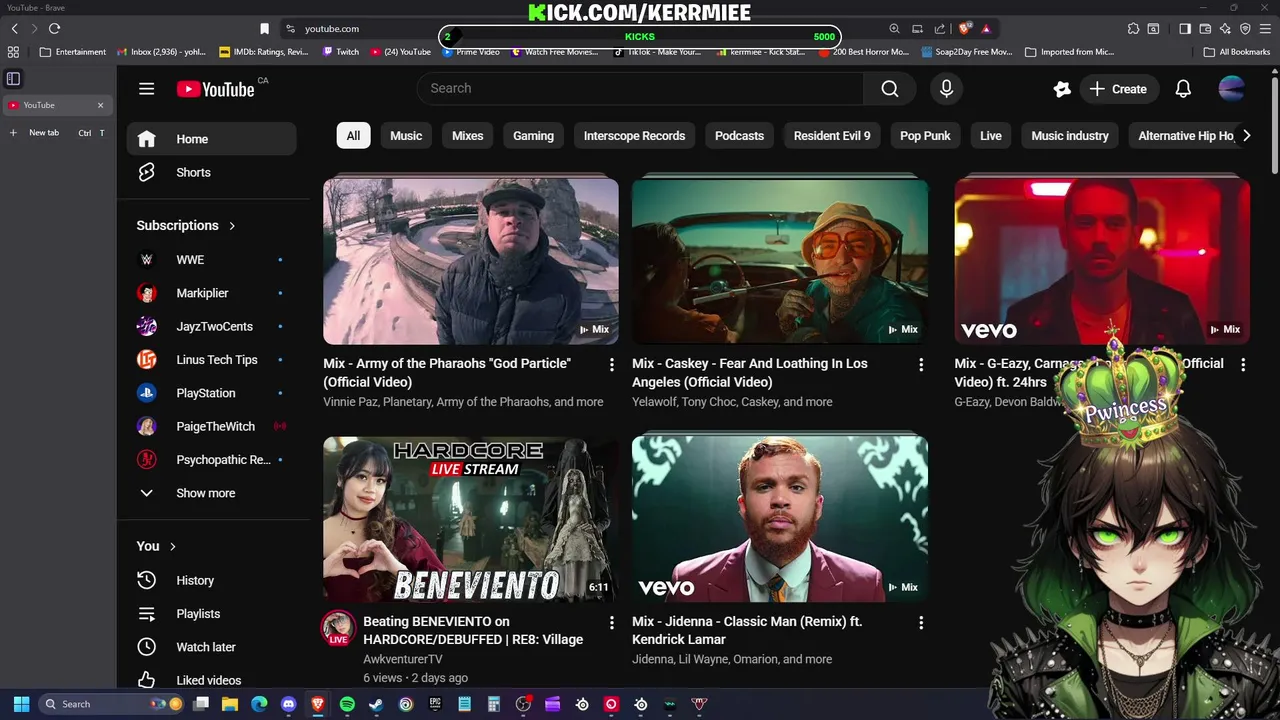Select the Interscope Records chip

(634, 136)
